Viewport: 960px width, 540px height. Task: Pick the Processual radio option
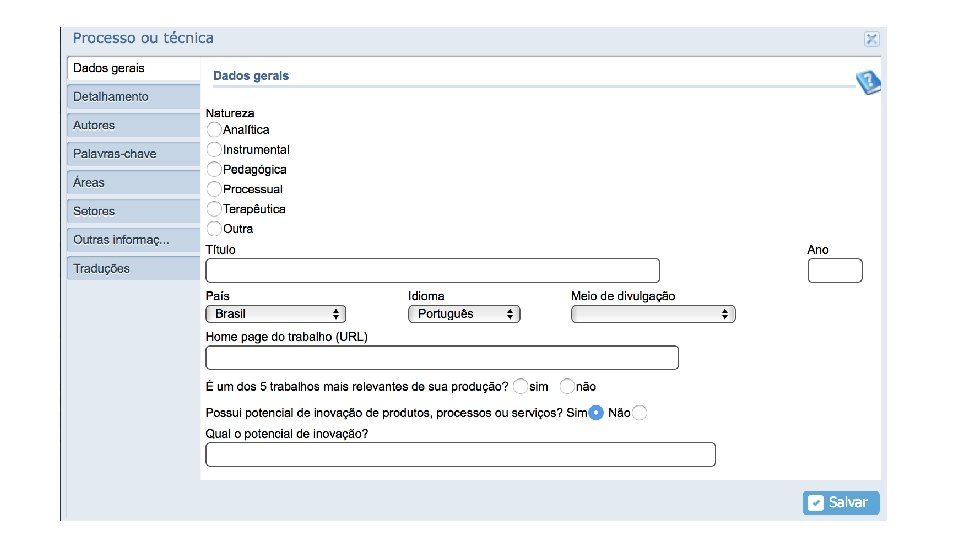214,189
